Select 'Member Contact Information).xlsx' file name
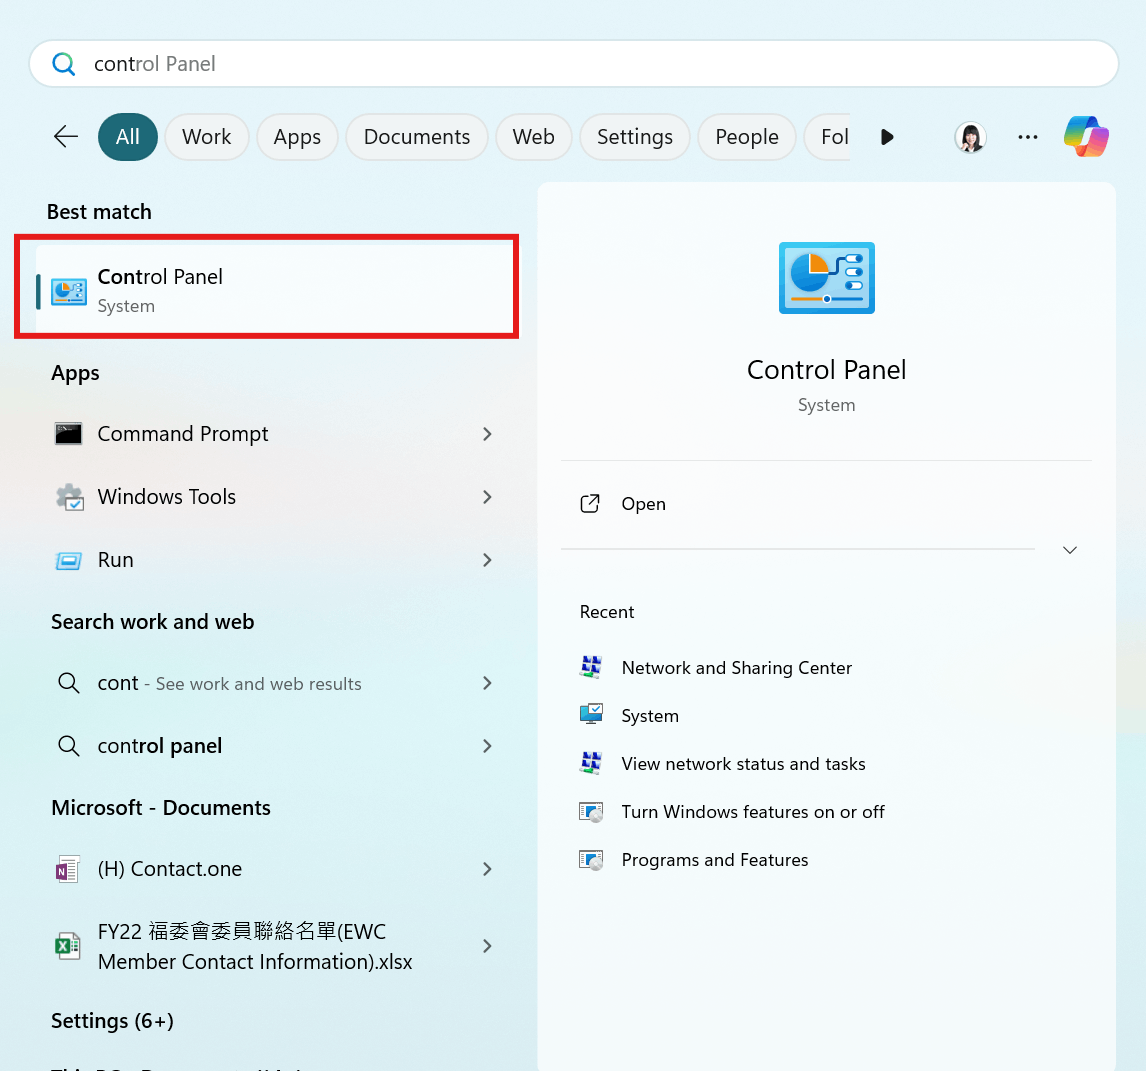The width and height of the screenshot is (1146, 1071). tap(255, 962)
